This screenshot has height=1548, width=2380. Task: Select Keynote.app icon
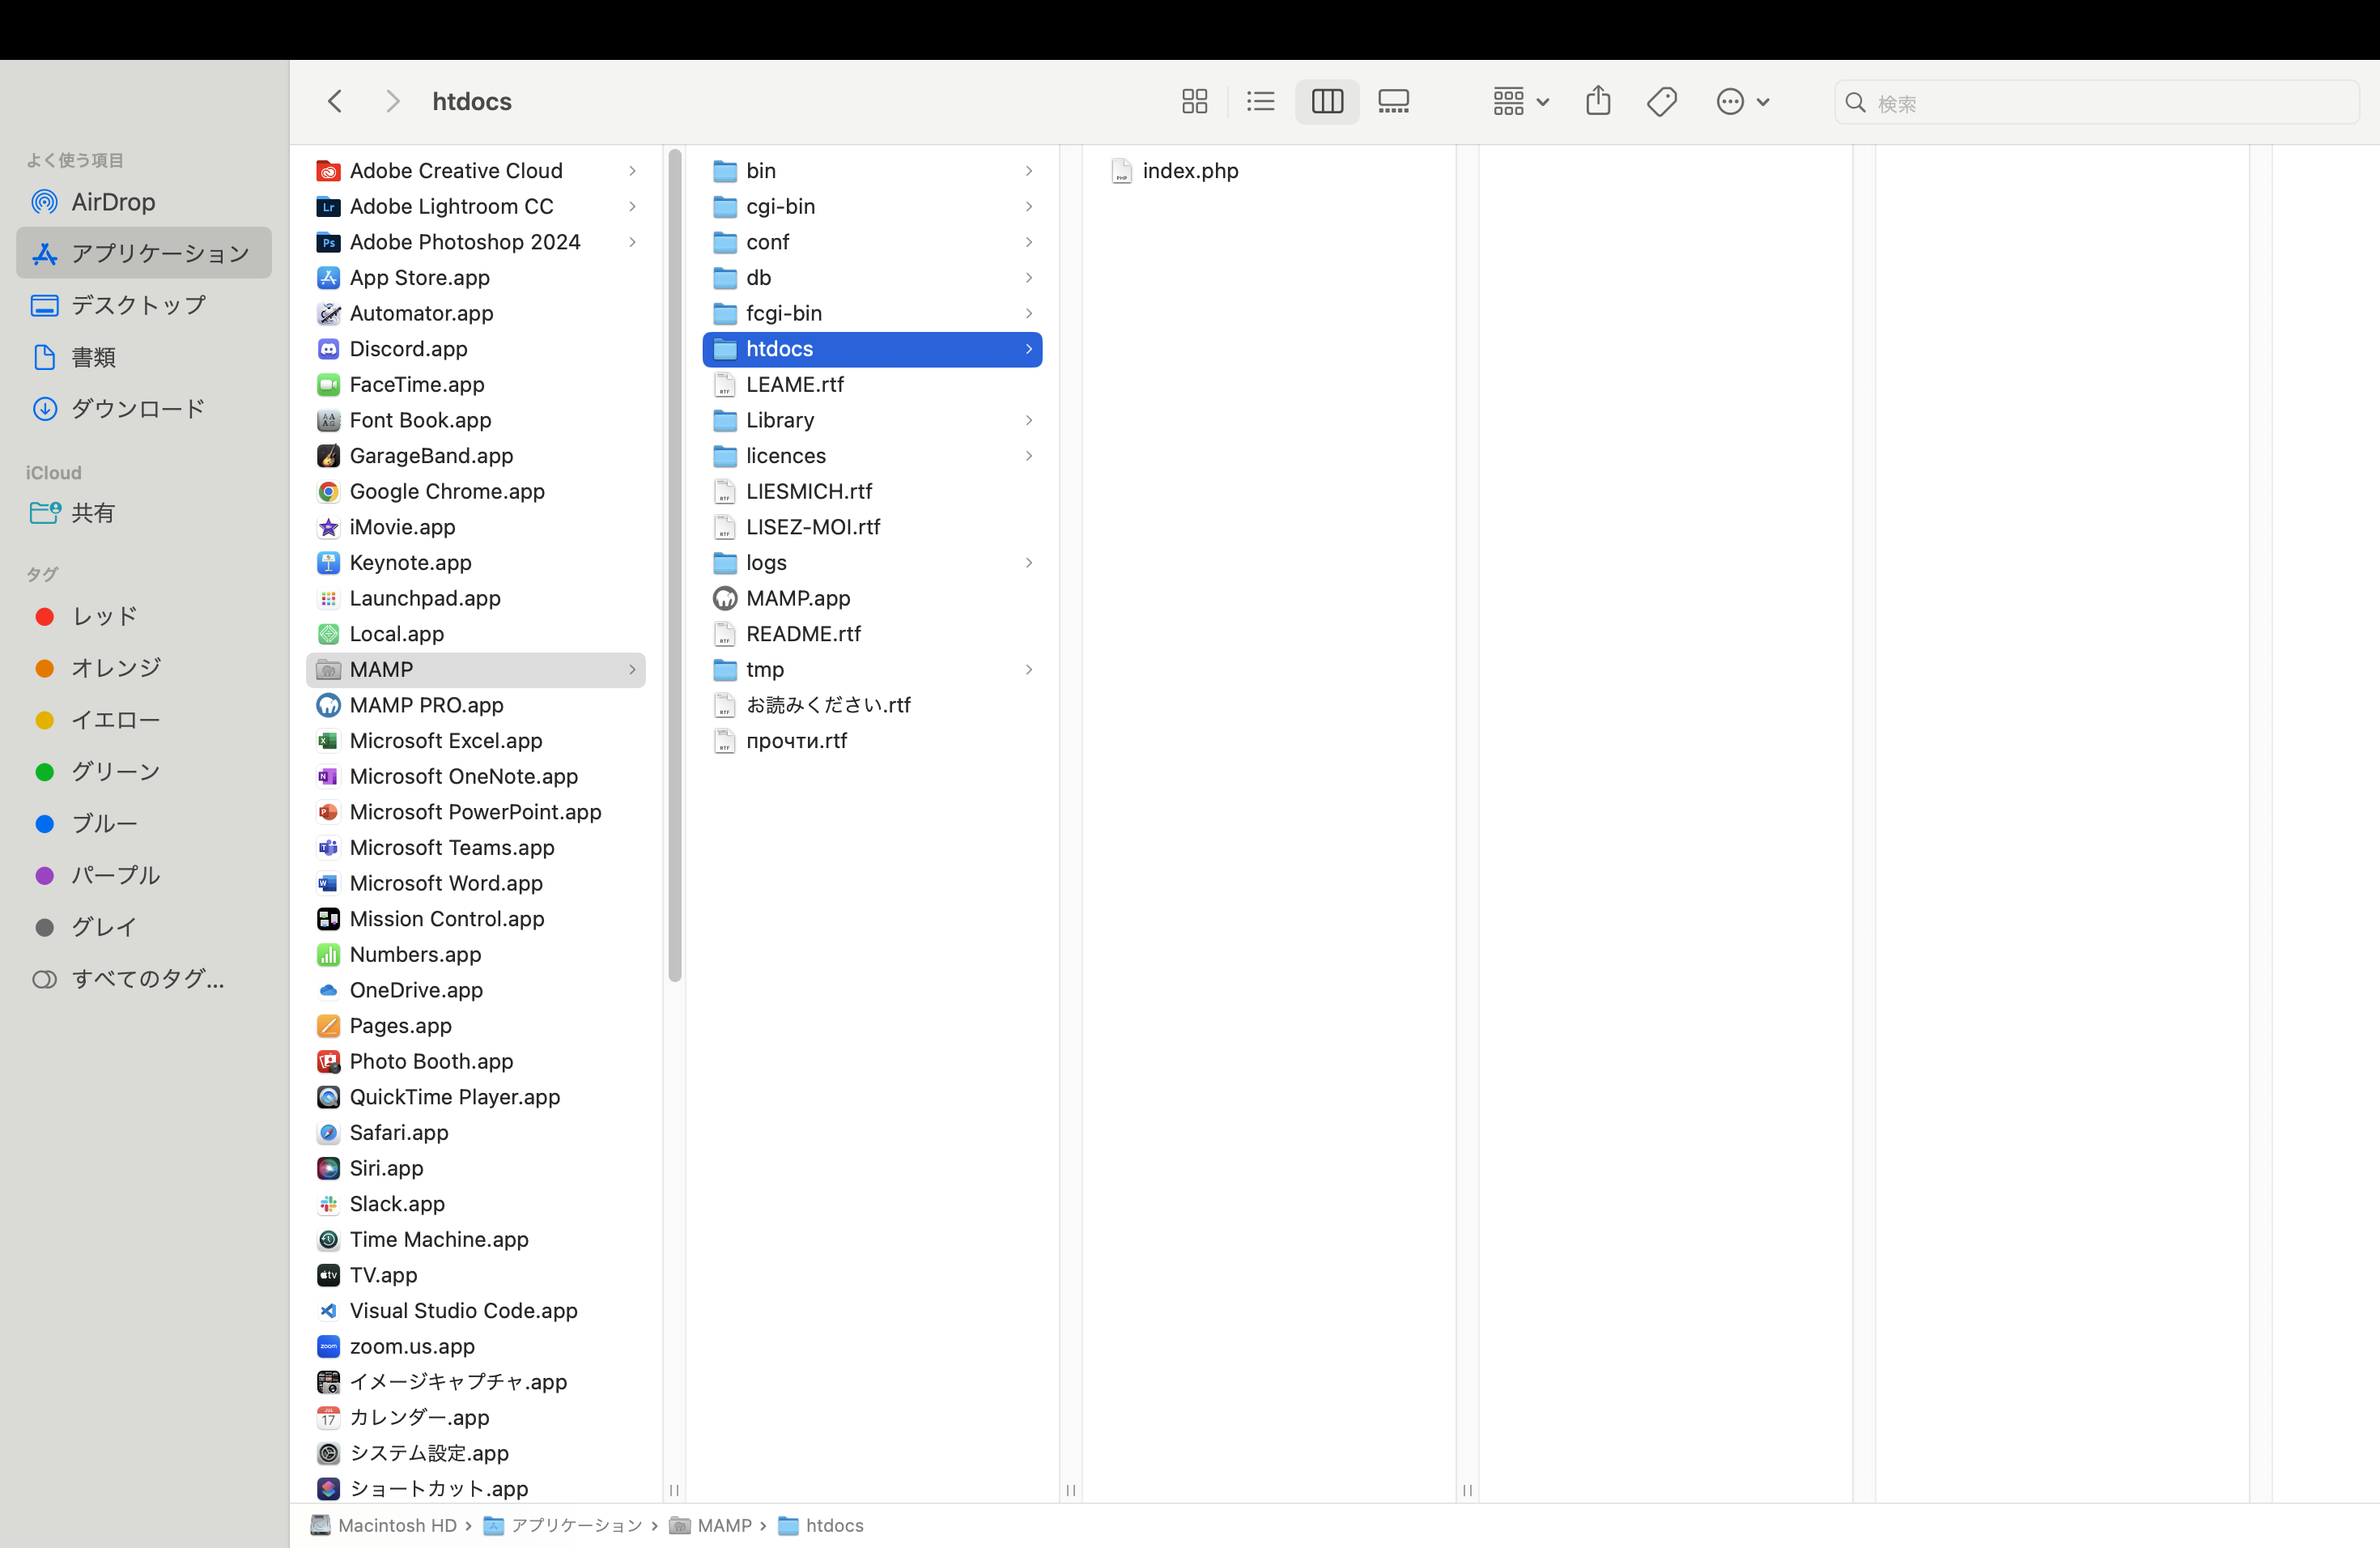pos(328,563)
